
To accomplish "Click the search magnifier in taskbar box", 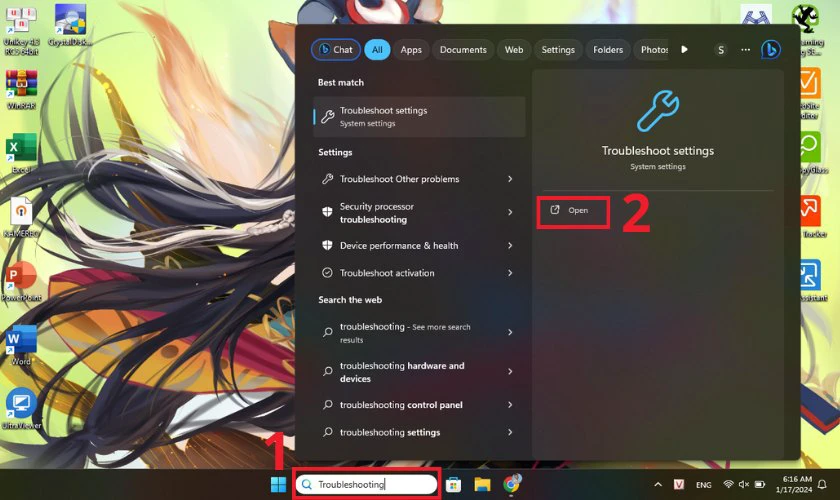I will pos(307,484).
